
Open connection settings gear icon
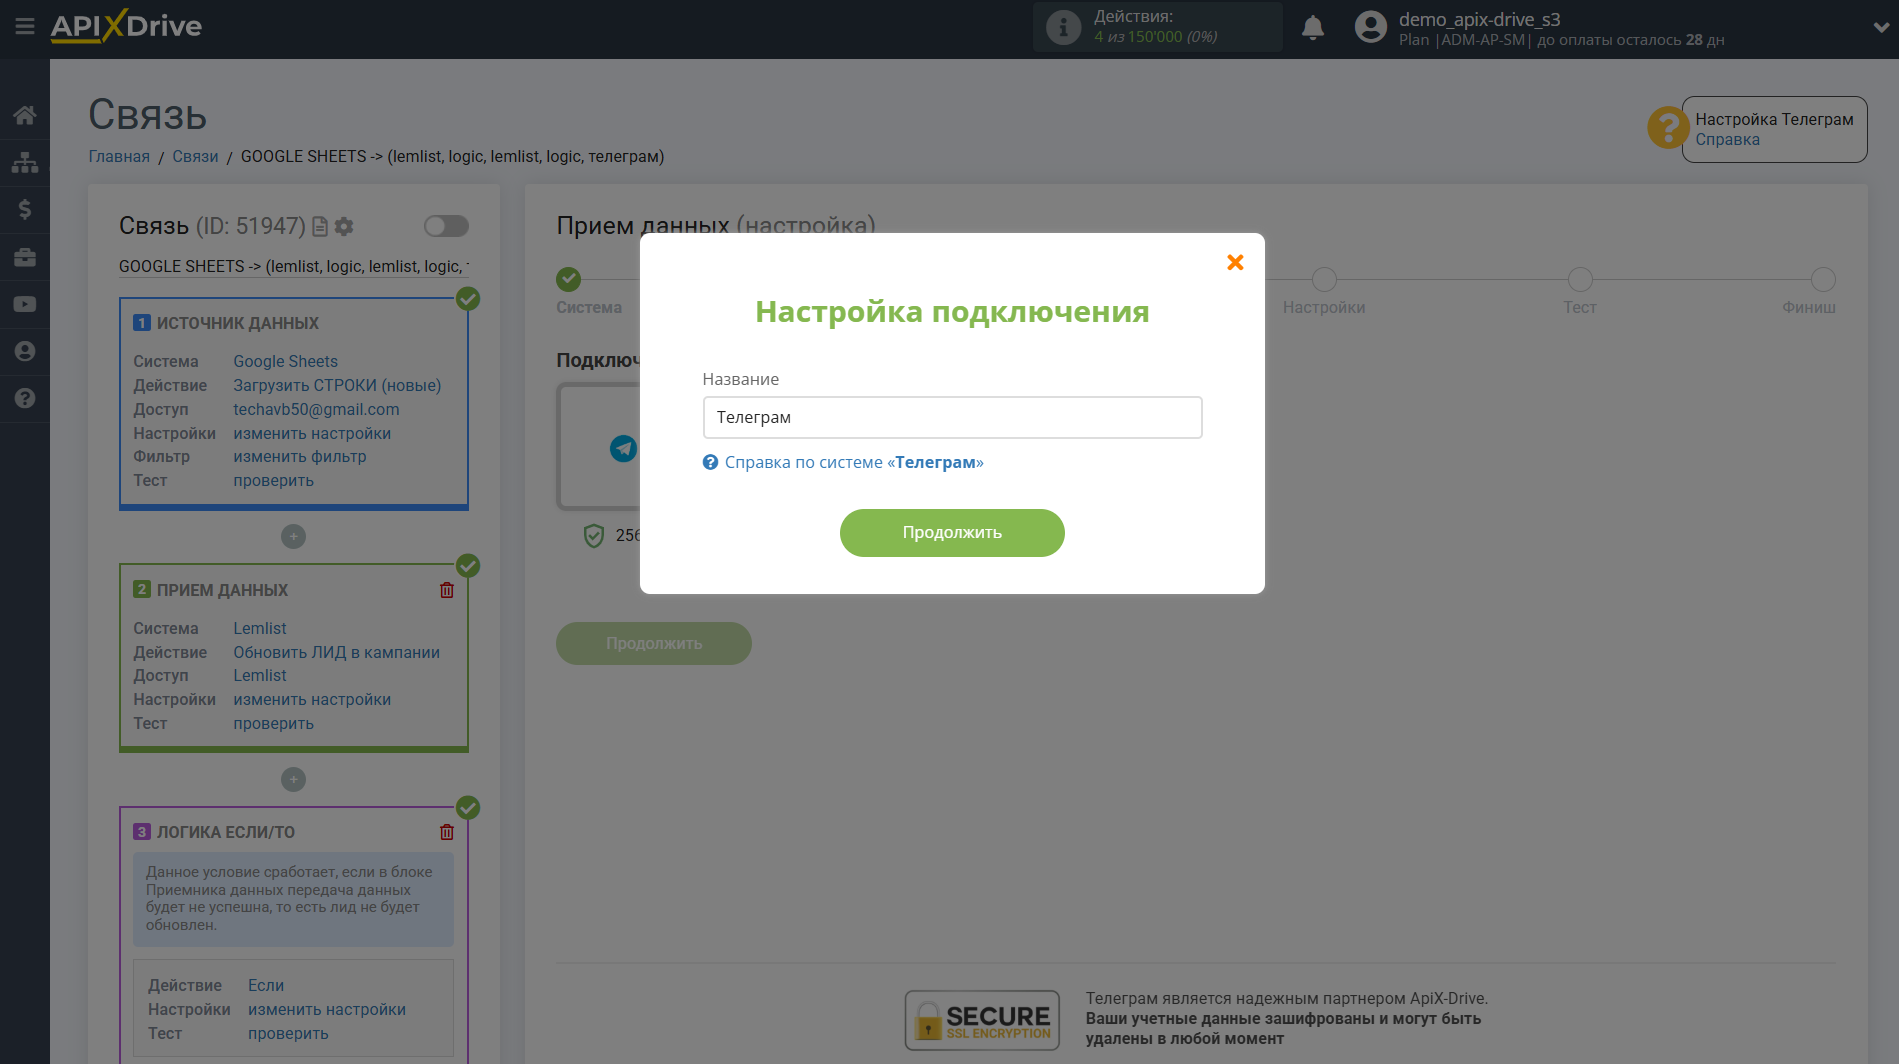(x=344, y=227)
